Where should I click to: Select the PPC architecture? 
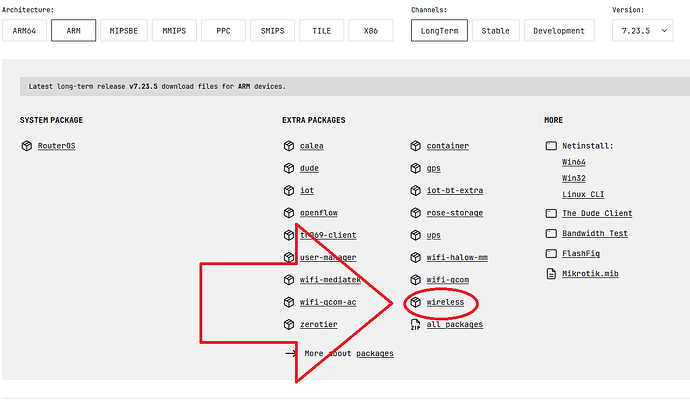[224, 31]
